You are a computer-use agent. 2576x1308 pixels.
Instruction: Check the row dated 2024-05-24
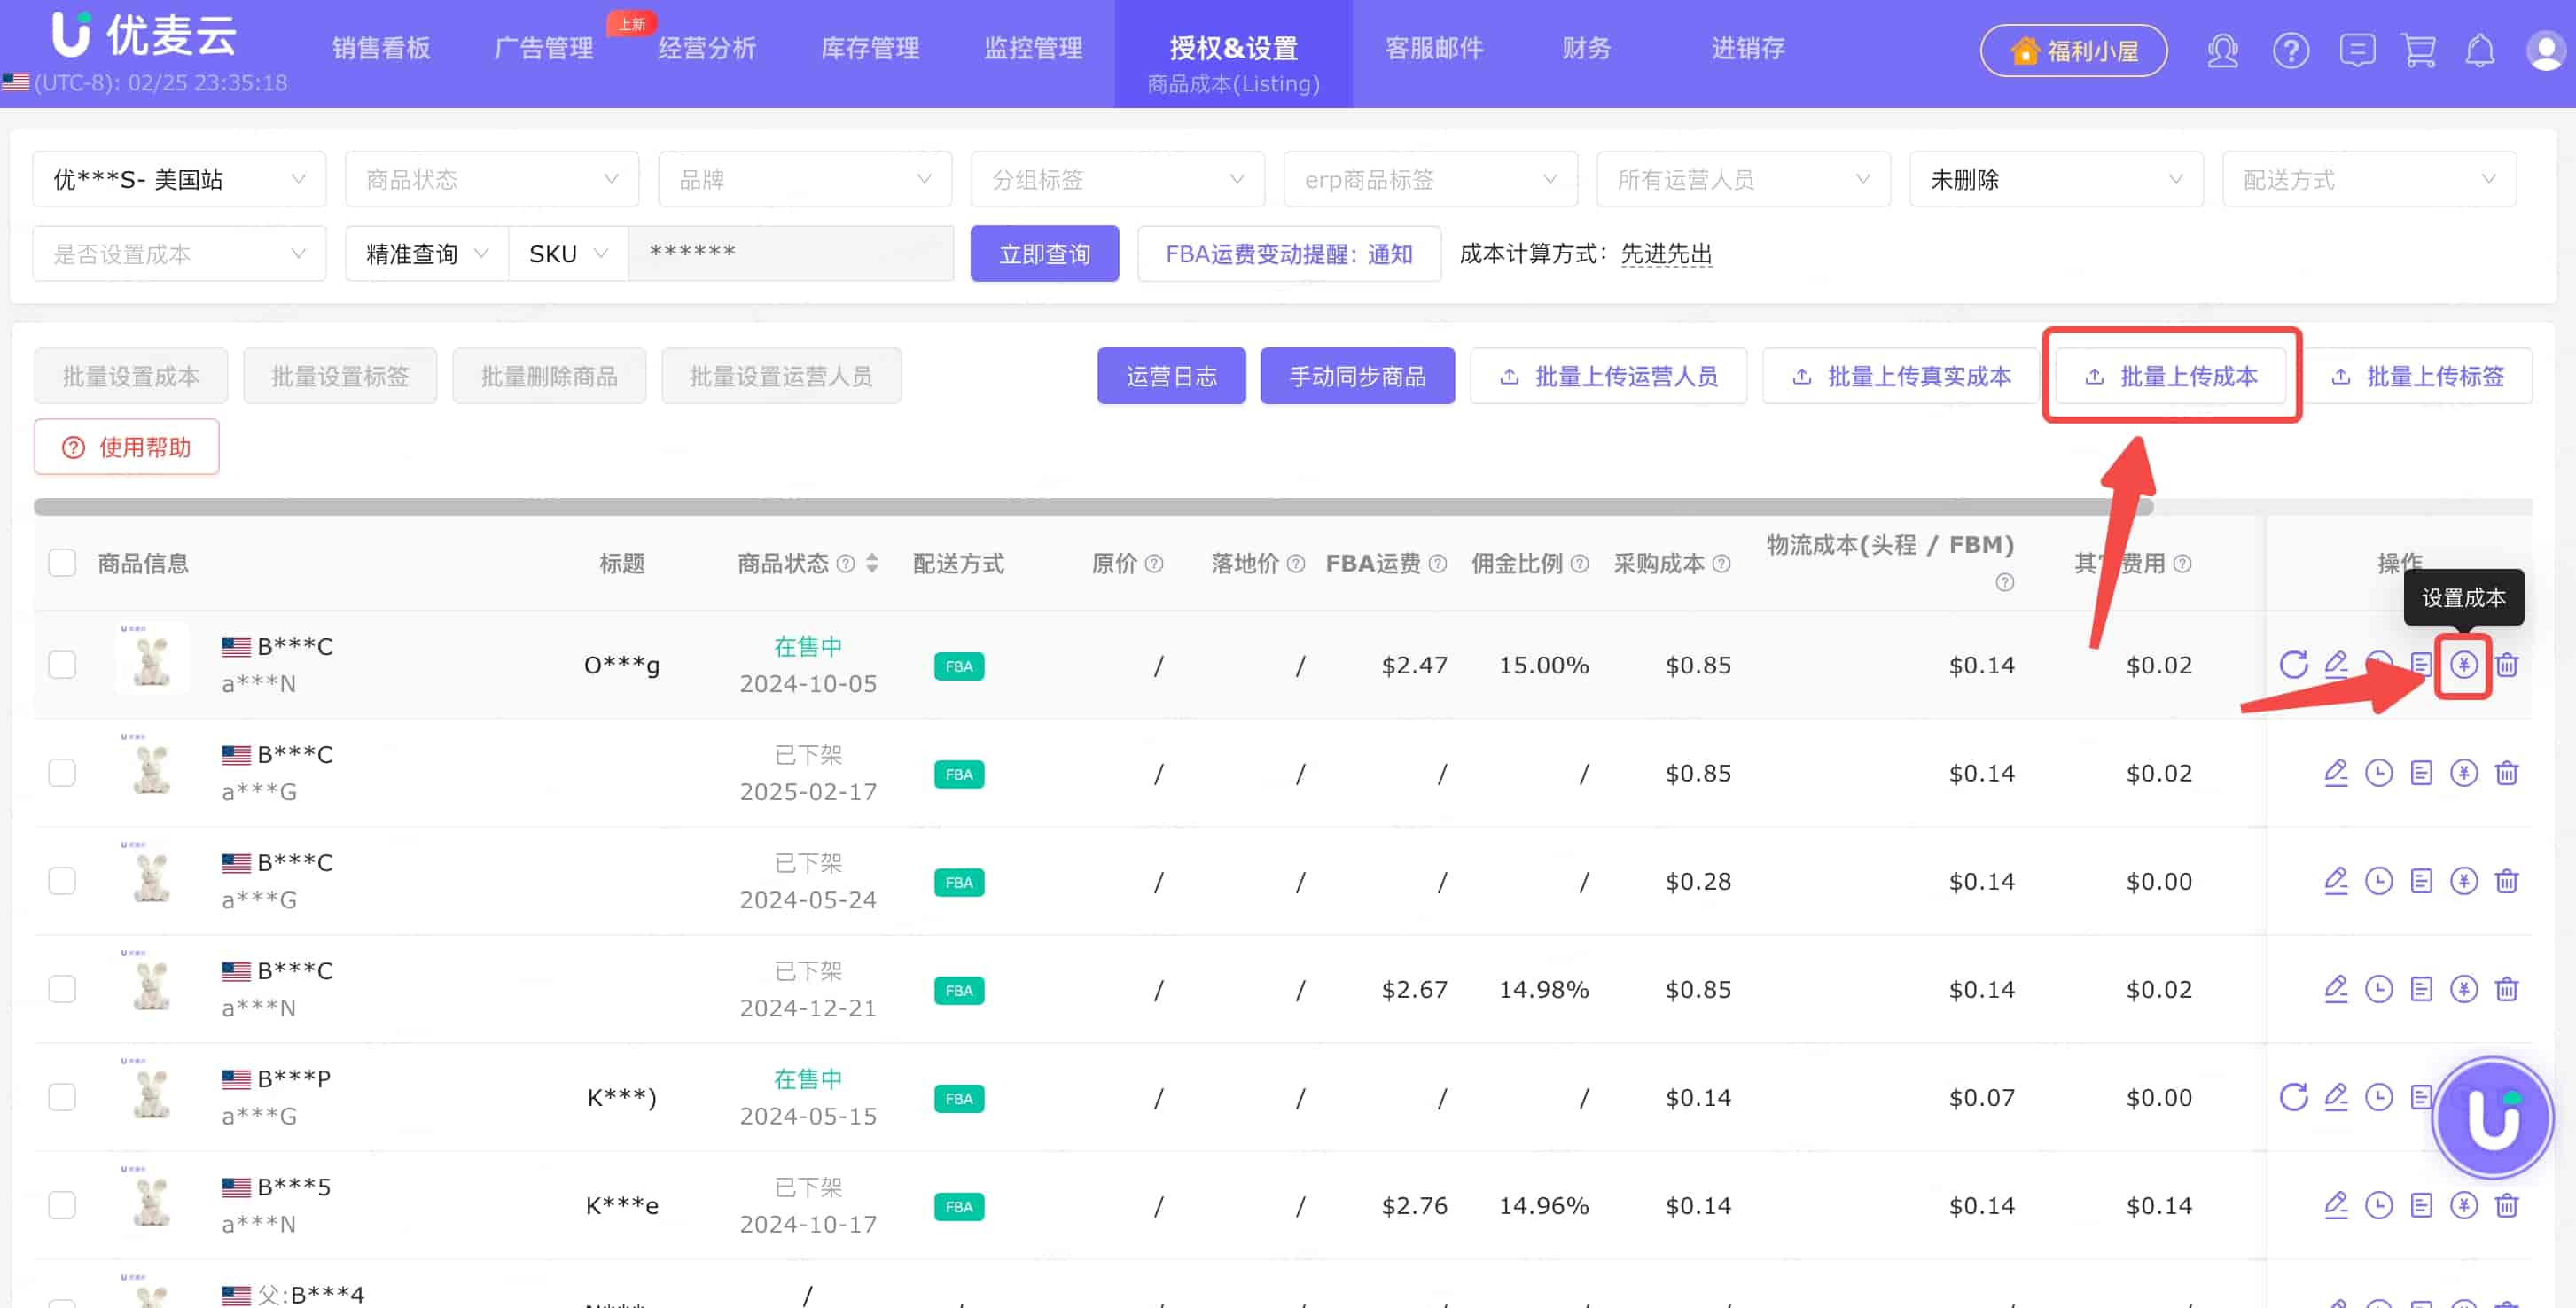coord(62,881)
